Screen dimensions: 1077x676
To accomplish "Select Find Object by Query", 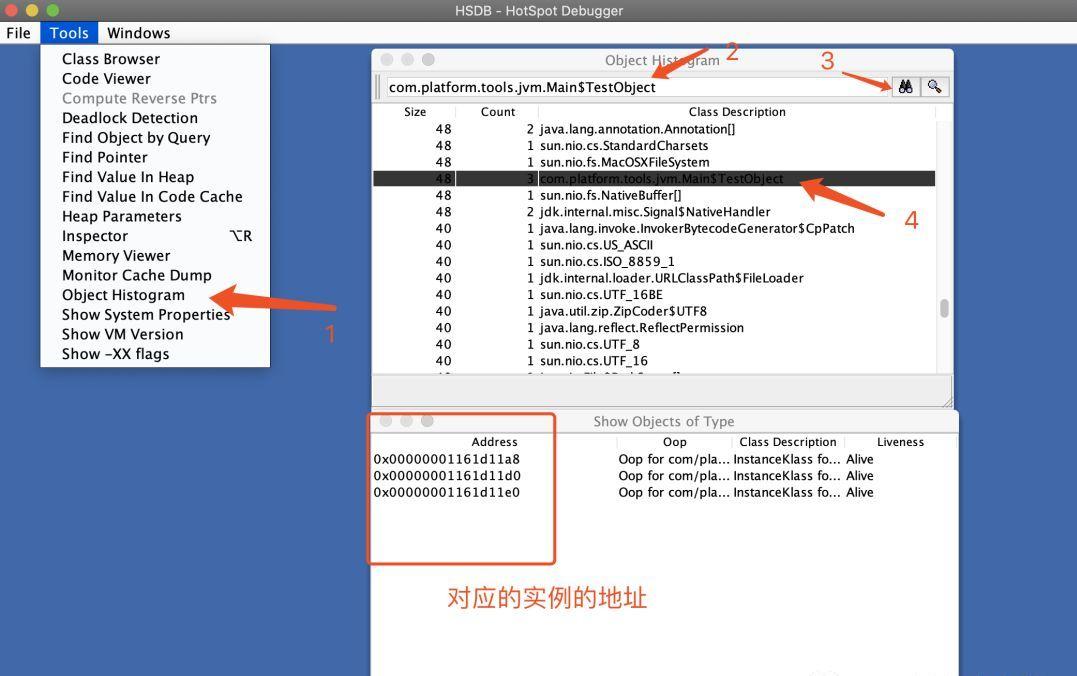I will [x=155, y=138].
